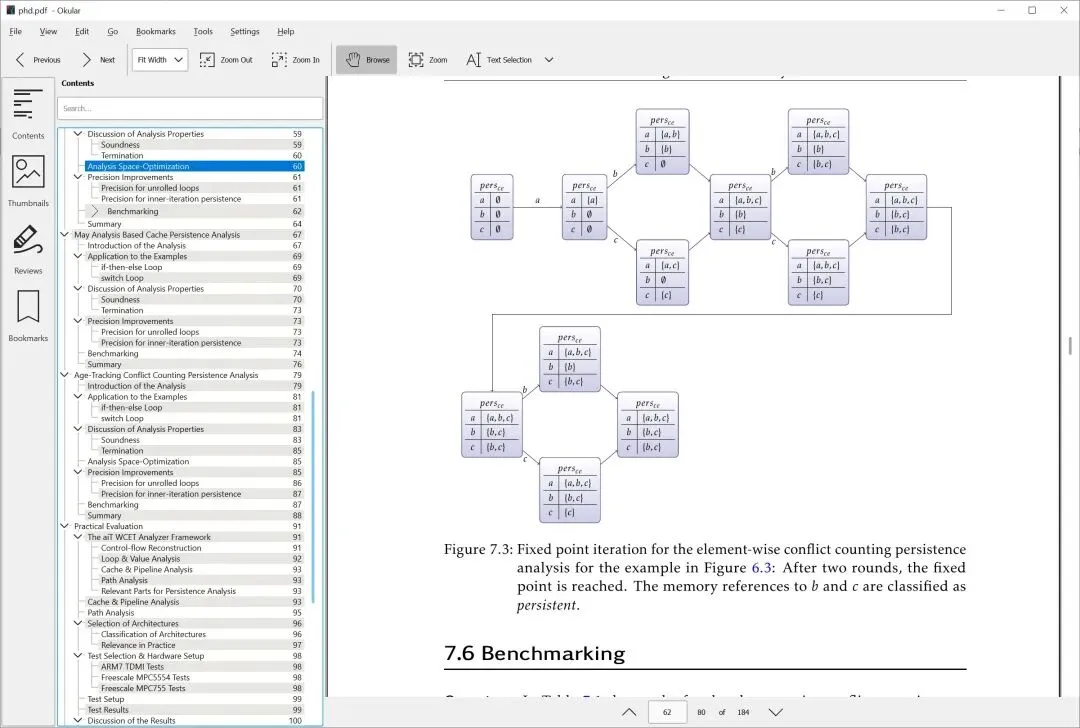Image resolution: width=1080 pixels, height=728 pixels.
Task: Click the contents Search field
Action: 190,108
